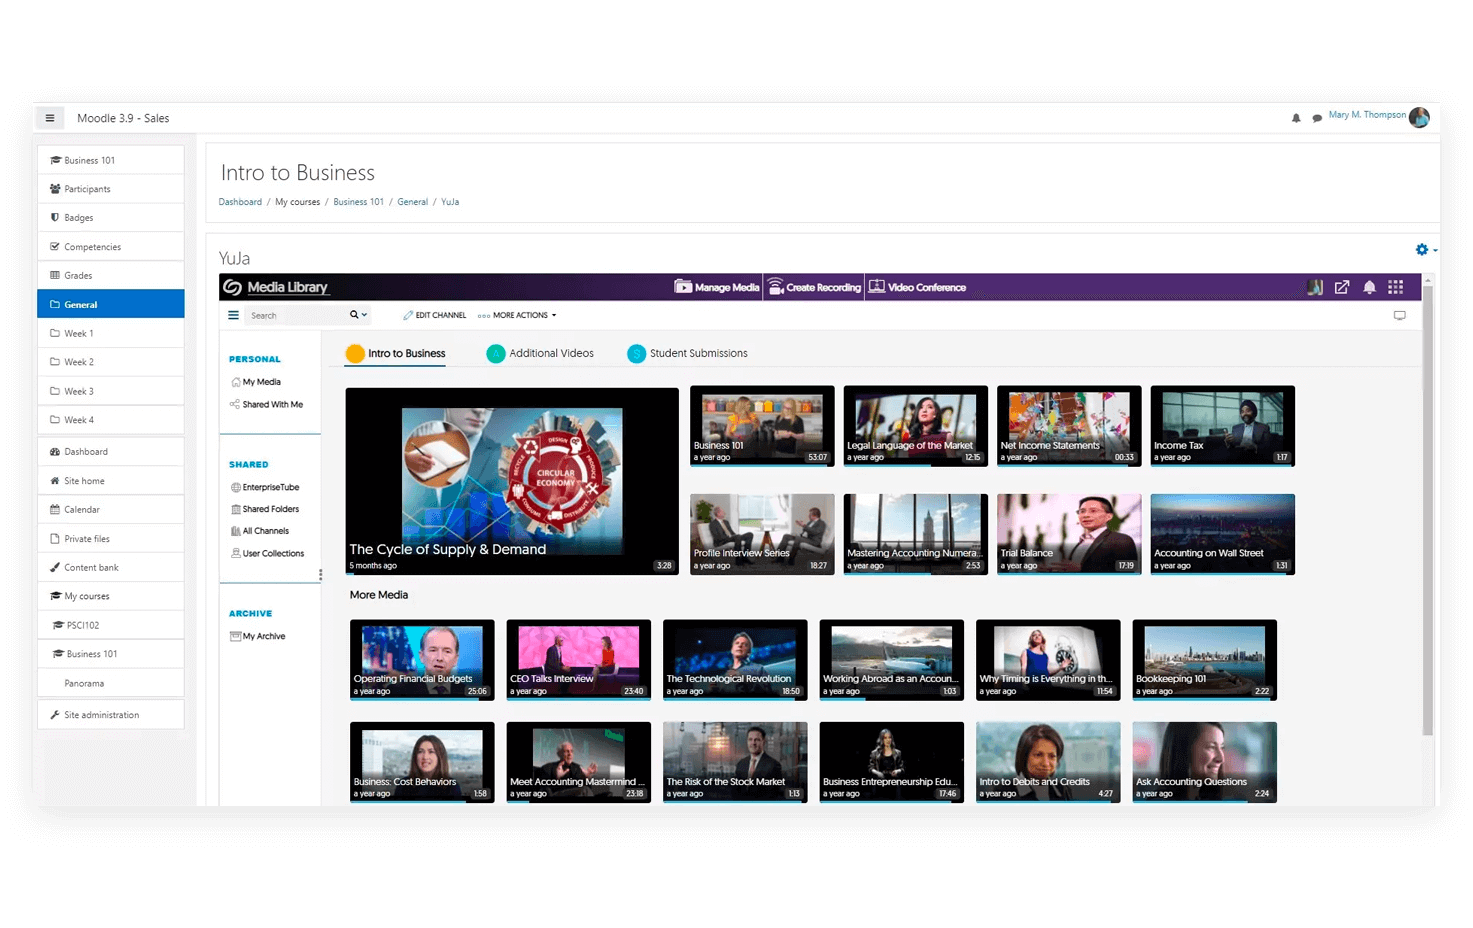Switch to the Additional Videos tab
The height and width of the screenshot is (928, 1473).
click(540, 353)
